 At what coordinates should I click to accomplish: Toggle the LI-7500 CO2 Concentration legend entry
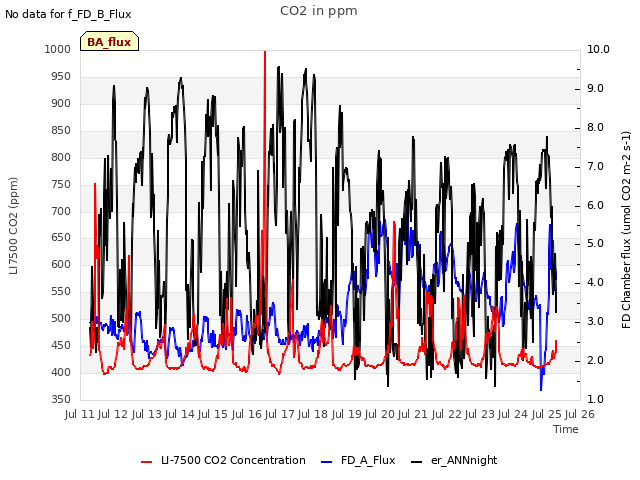pos(223,460)
